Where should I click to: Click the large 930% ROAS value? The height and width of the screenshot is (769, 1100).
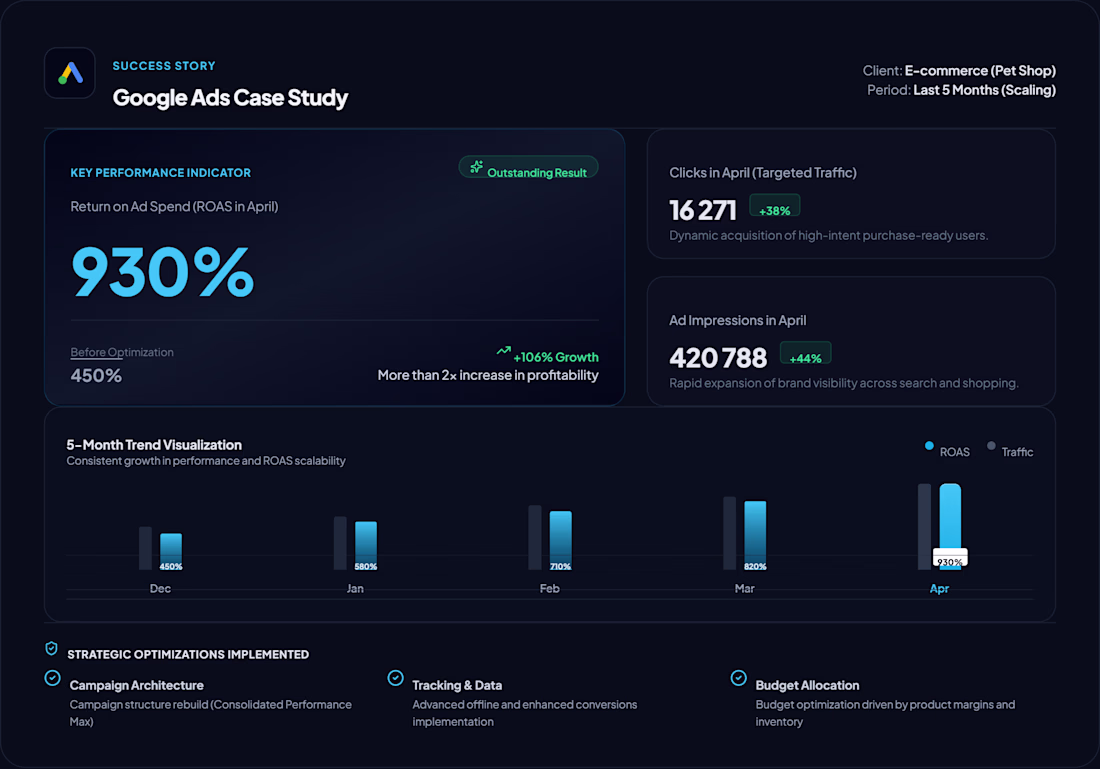(x=163, y=272)
